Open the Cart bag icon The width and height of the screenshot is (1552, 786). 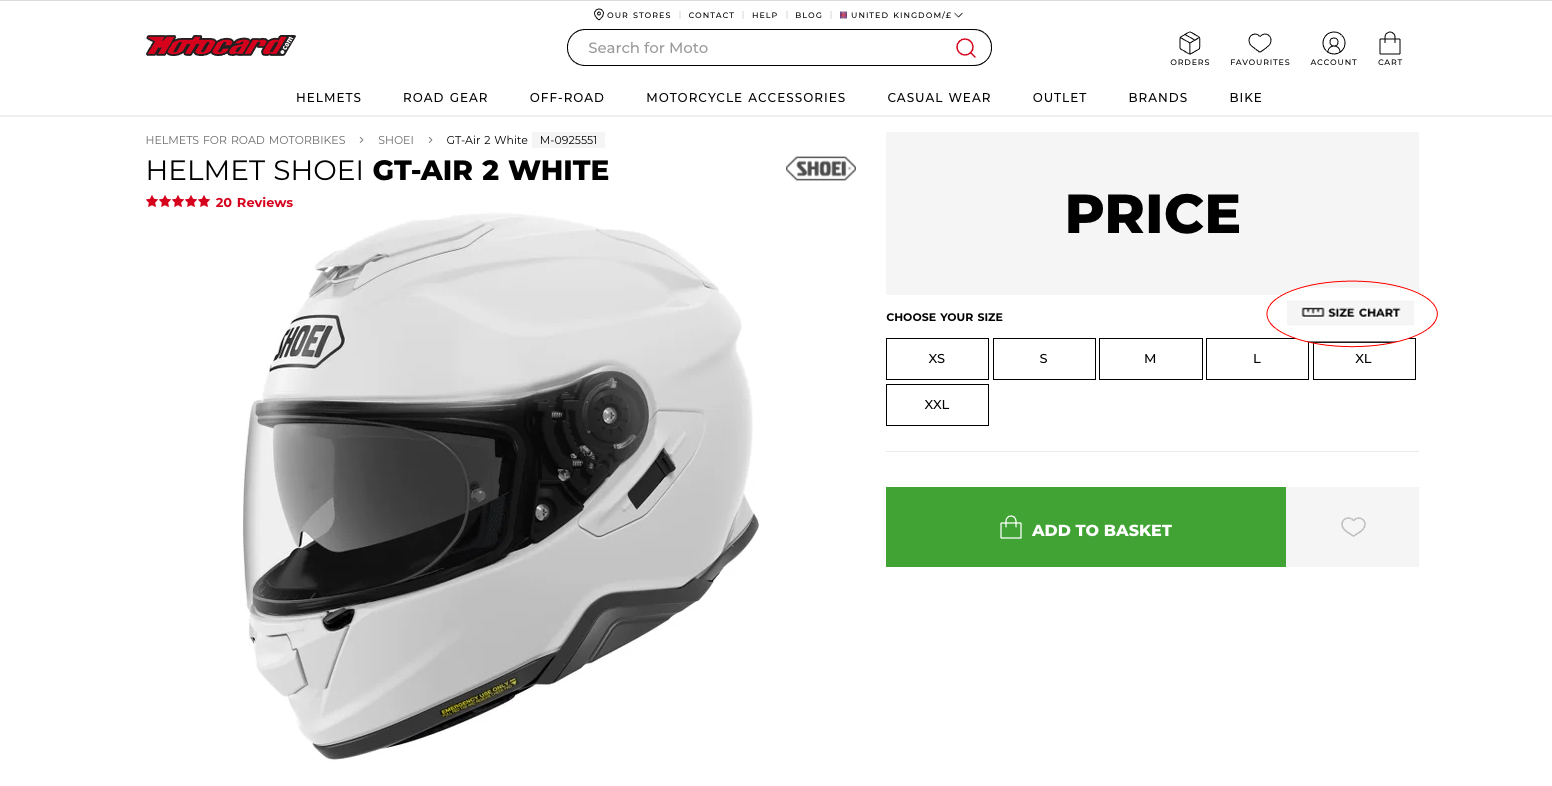pyautogui.click(x=1389, y=43)
